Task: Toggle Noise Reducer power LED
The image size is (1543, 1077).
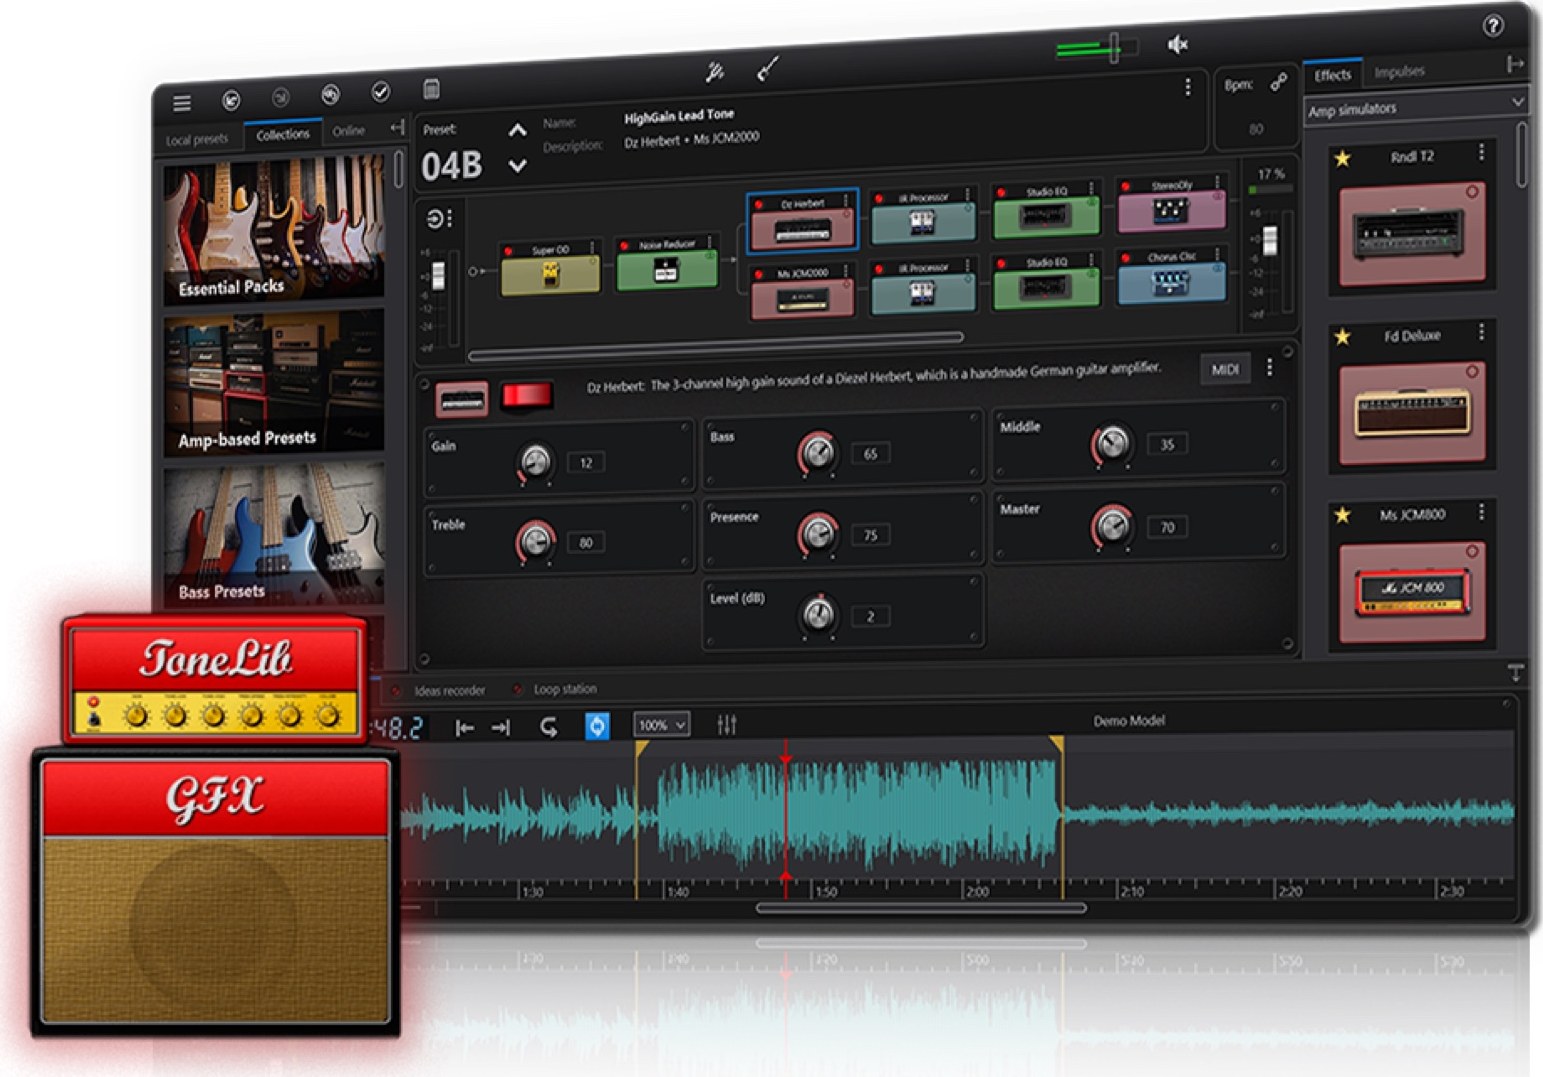Action: coord(625,246)
